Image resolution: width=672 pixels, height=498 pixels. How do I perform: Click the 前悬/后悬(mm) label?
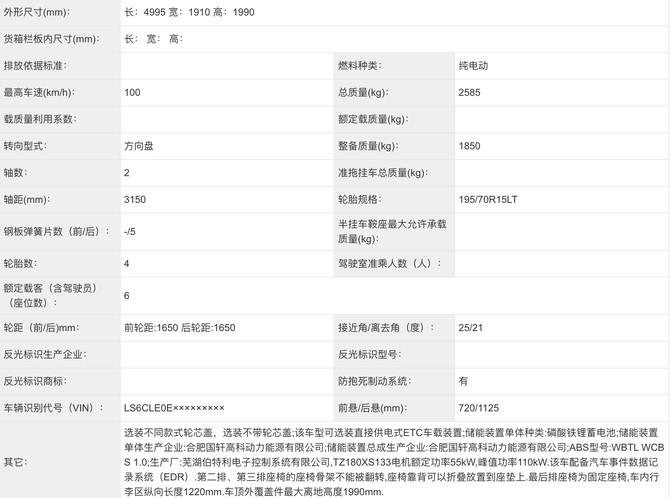(372, 408)
